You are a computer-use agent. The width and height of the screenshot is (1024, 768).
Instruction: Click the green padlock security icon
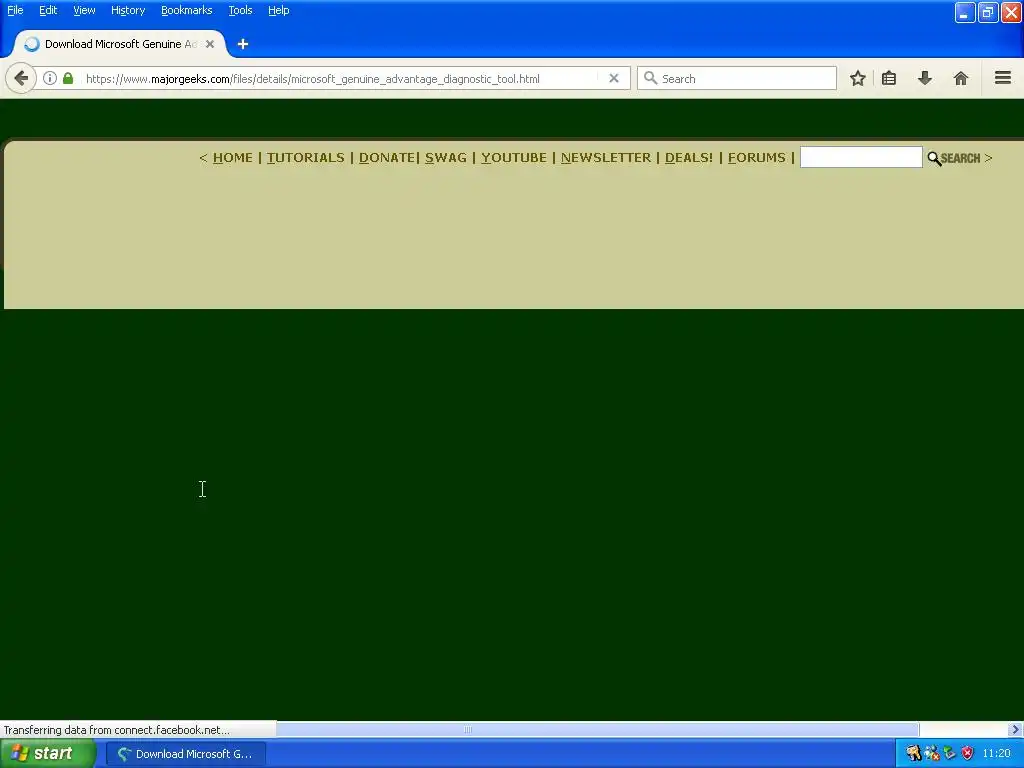(x=68, y=78)
